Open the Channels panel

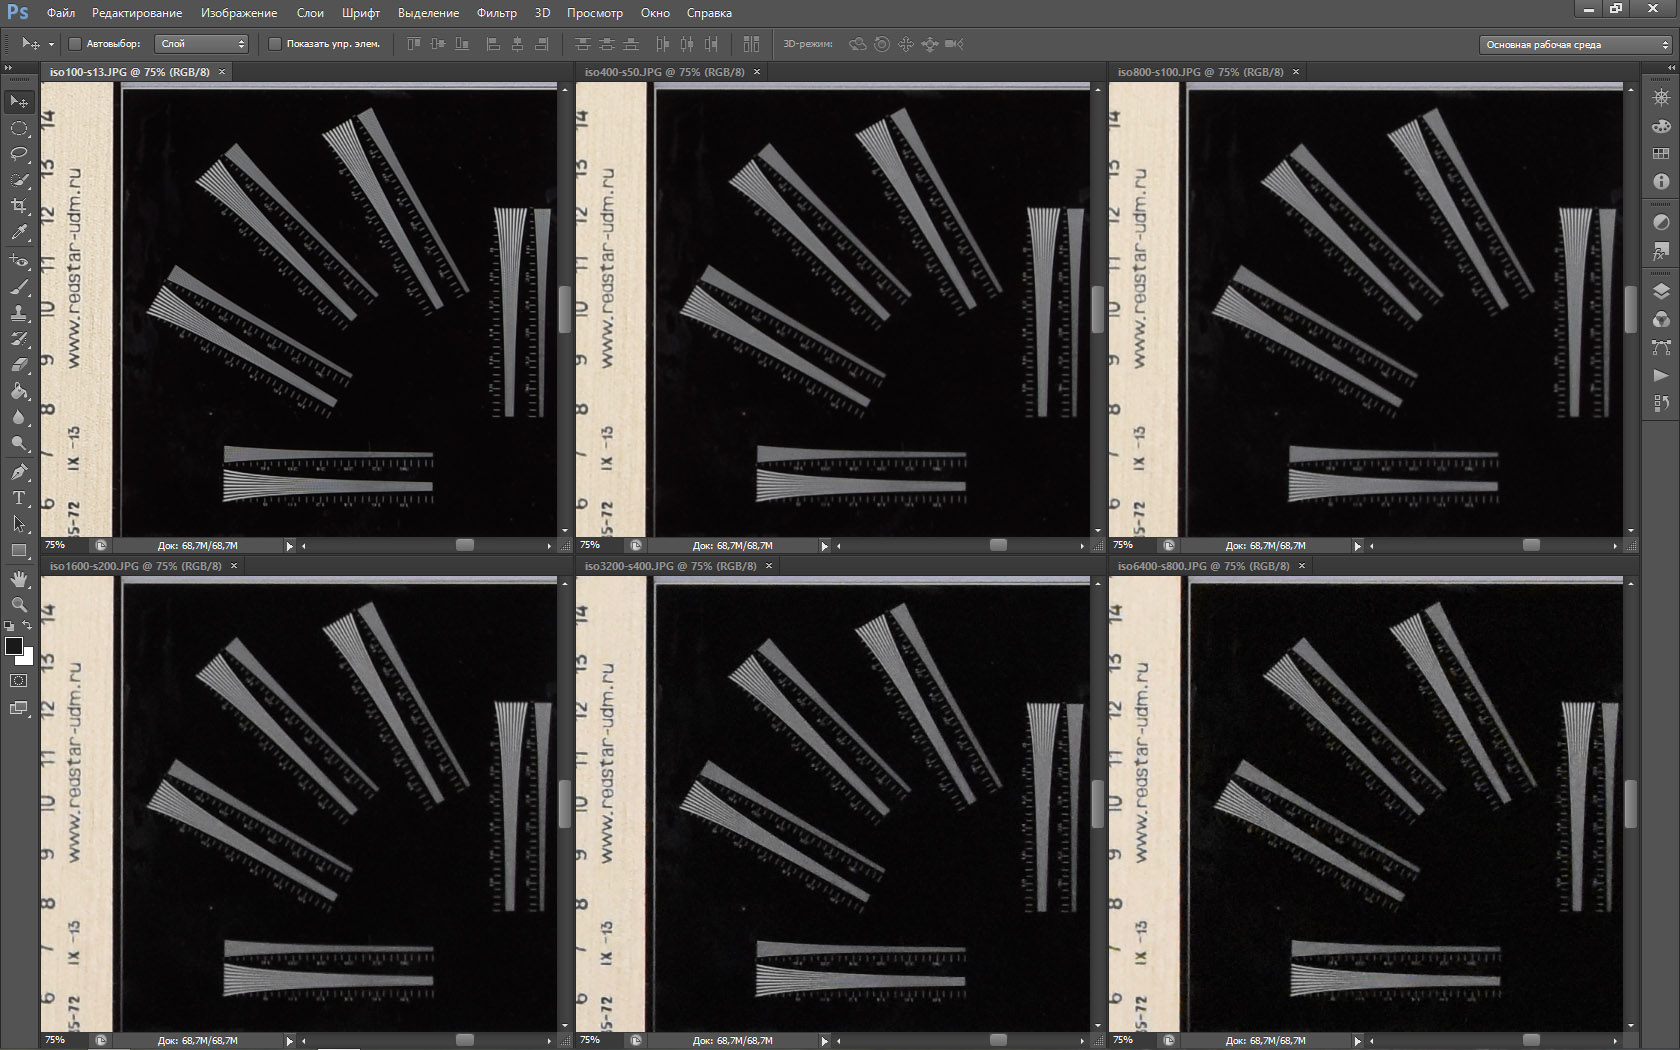coord(1661,320)
